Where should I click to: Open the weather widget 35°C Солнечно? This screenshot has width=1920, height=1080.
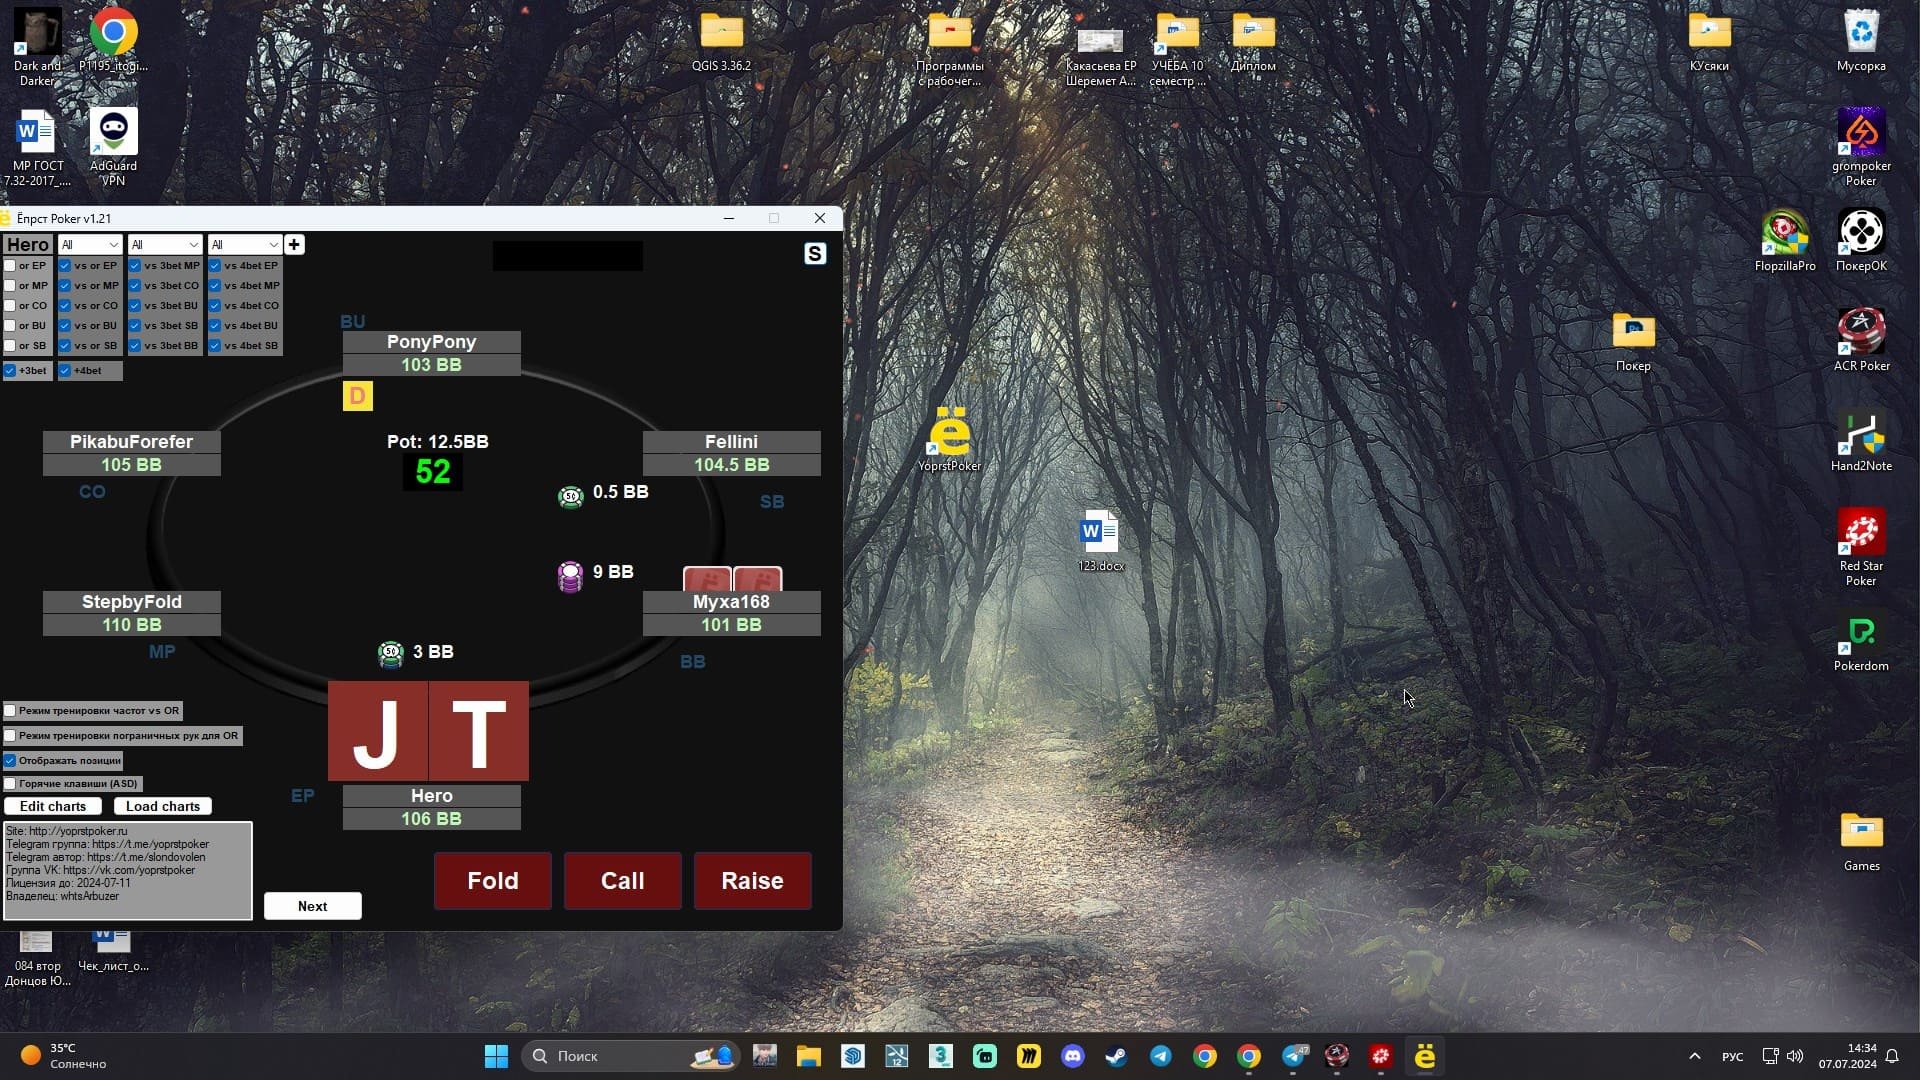[65, 1056]
